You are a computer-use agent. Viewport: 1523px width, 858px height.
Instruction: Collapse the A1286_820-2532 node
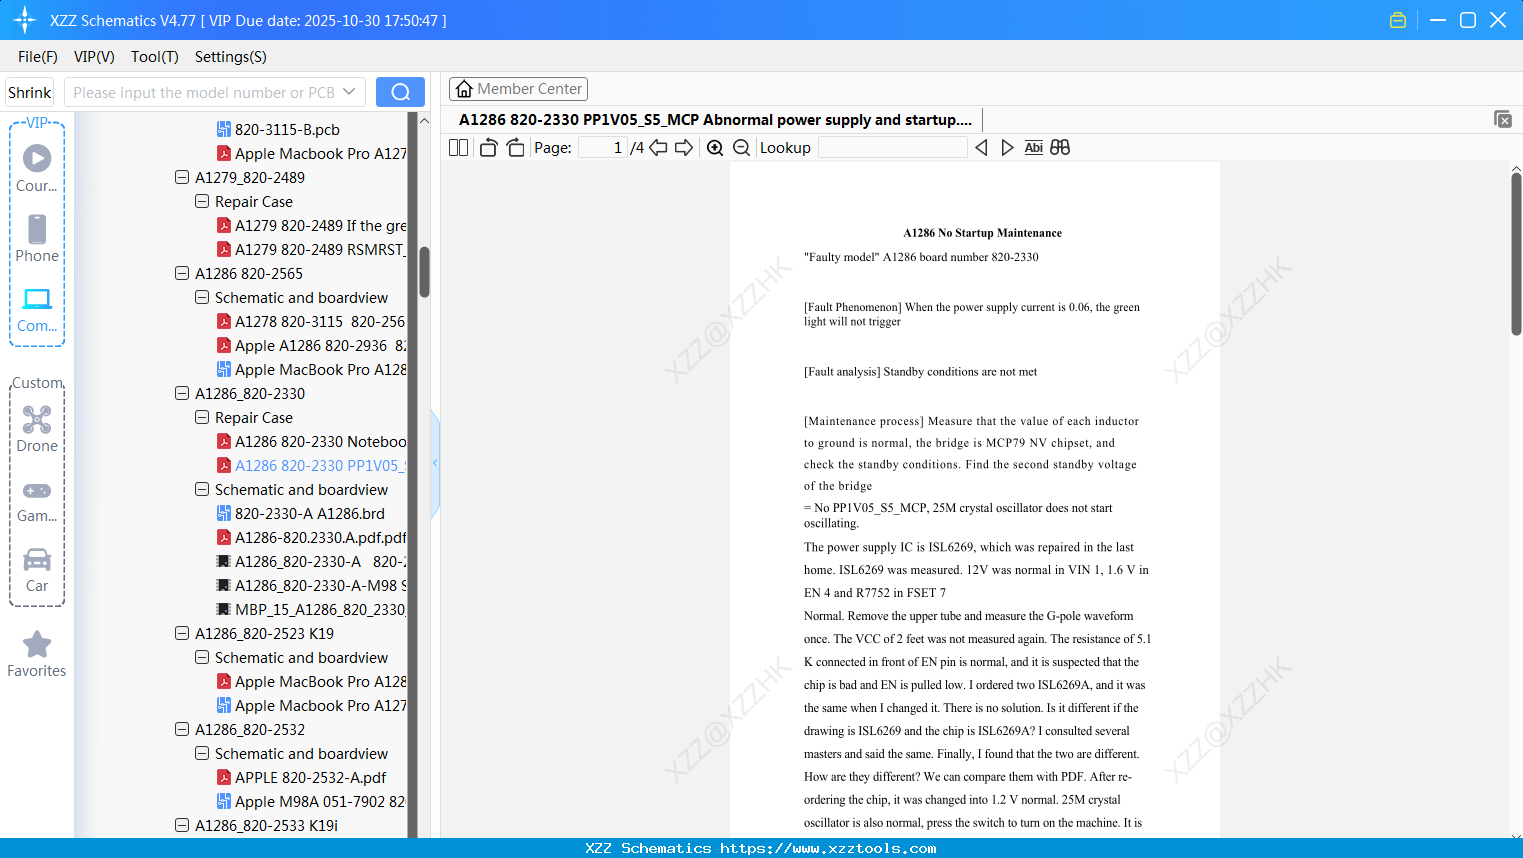click(182, 729)
